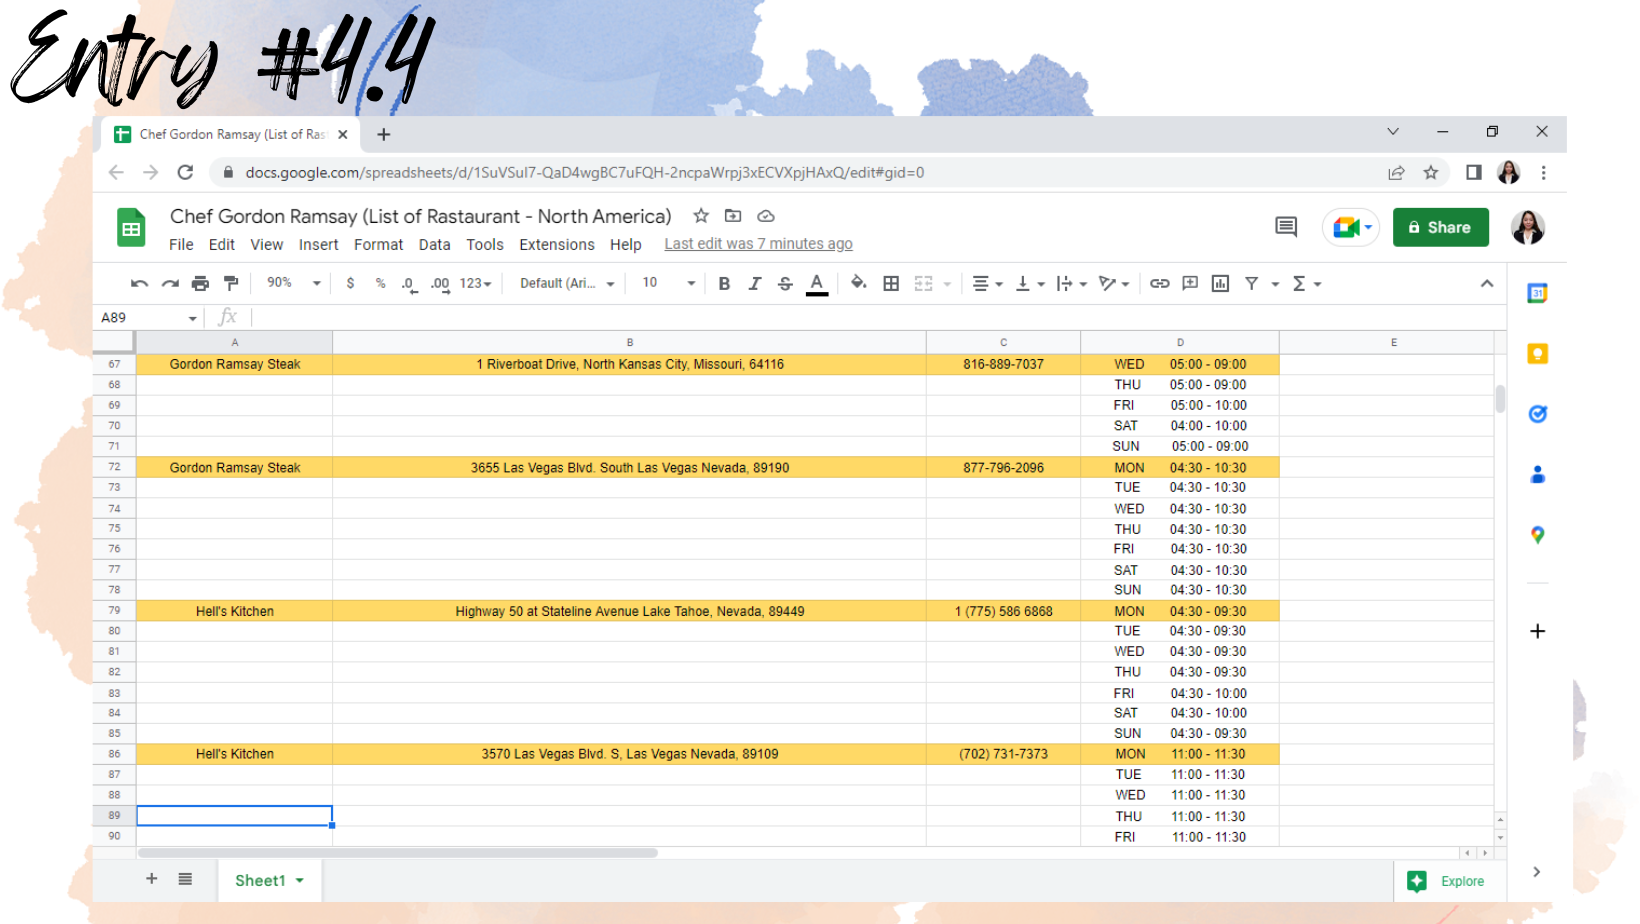Move document using folder icon
Image resolution: width=1640 pixels, height=924 pixels.
point(733,216)
